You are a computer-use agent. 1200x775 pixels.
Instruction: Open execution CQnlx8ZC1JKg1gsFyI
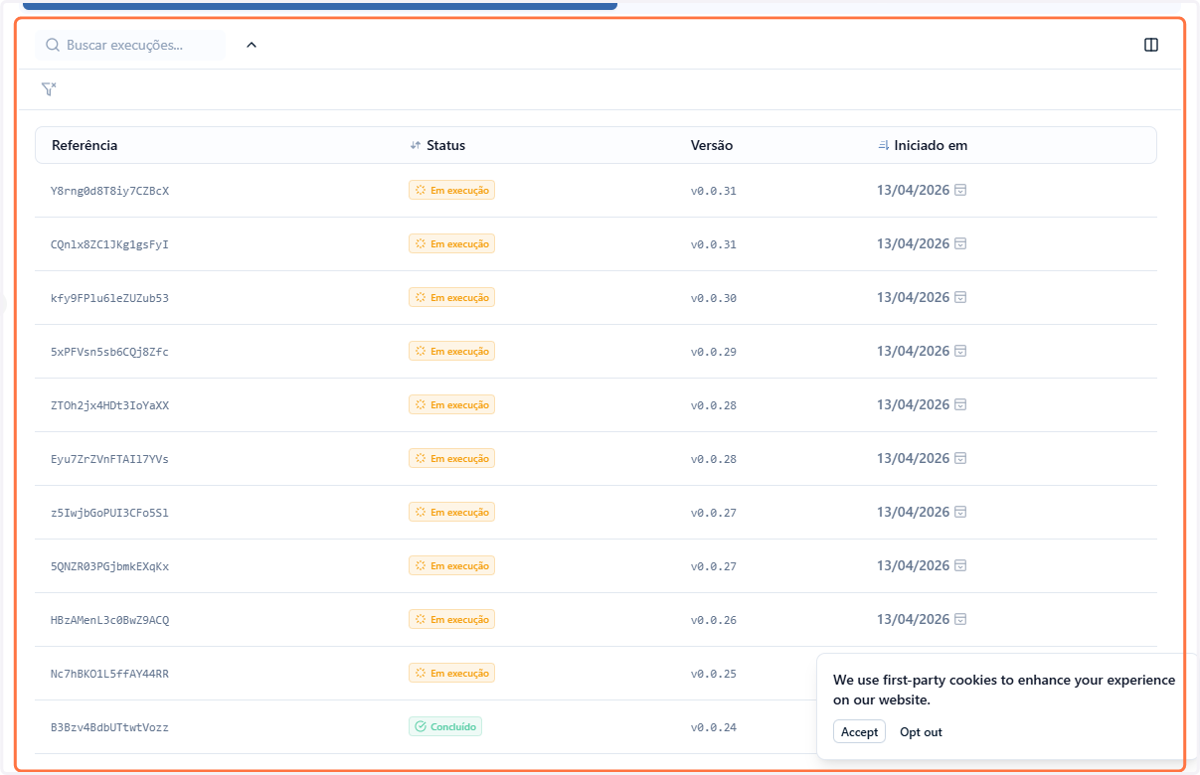click(110, 244)
